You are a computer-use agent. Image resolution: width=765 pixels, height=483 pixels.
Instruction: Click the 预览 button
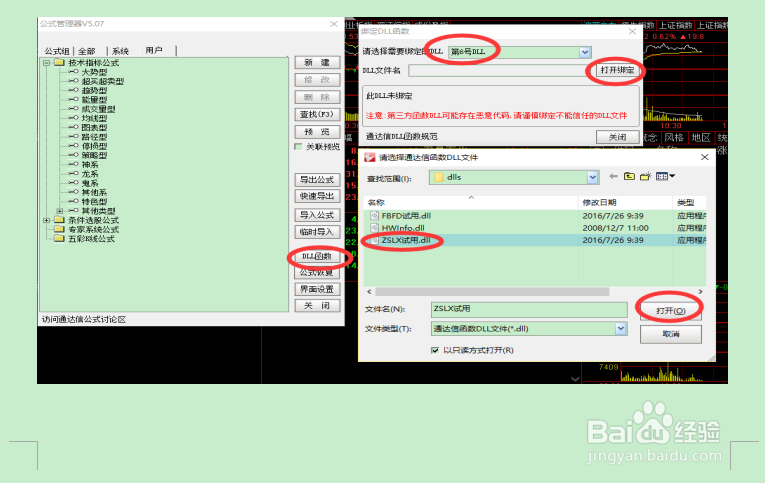(317, 132)
